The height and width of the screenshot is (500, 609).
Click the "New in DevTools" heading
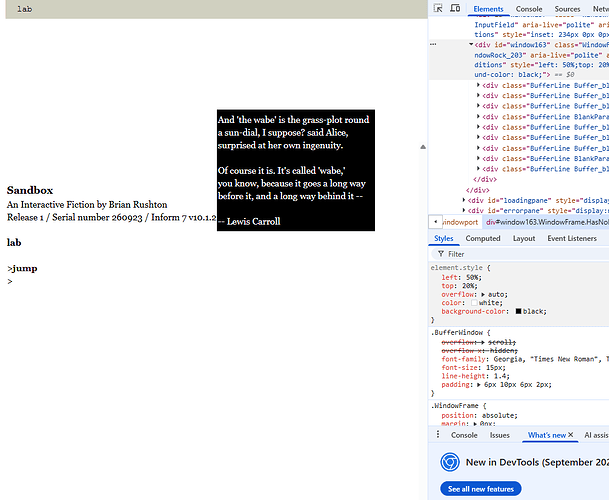(537, 462)
